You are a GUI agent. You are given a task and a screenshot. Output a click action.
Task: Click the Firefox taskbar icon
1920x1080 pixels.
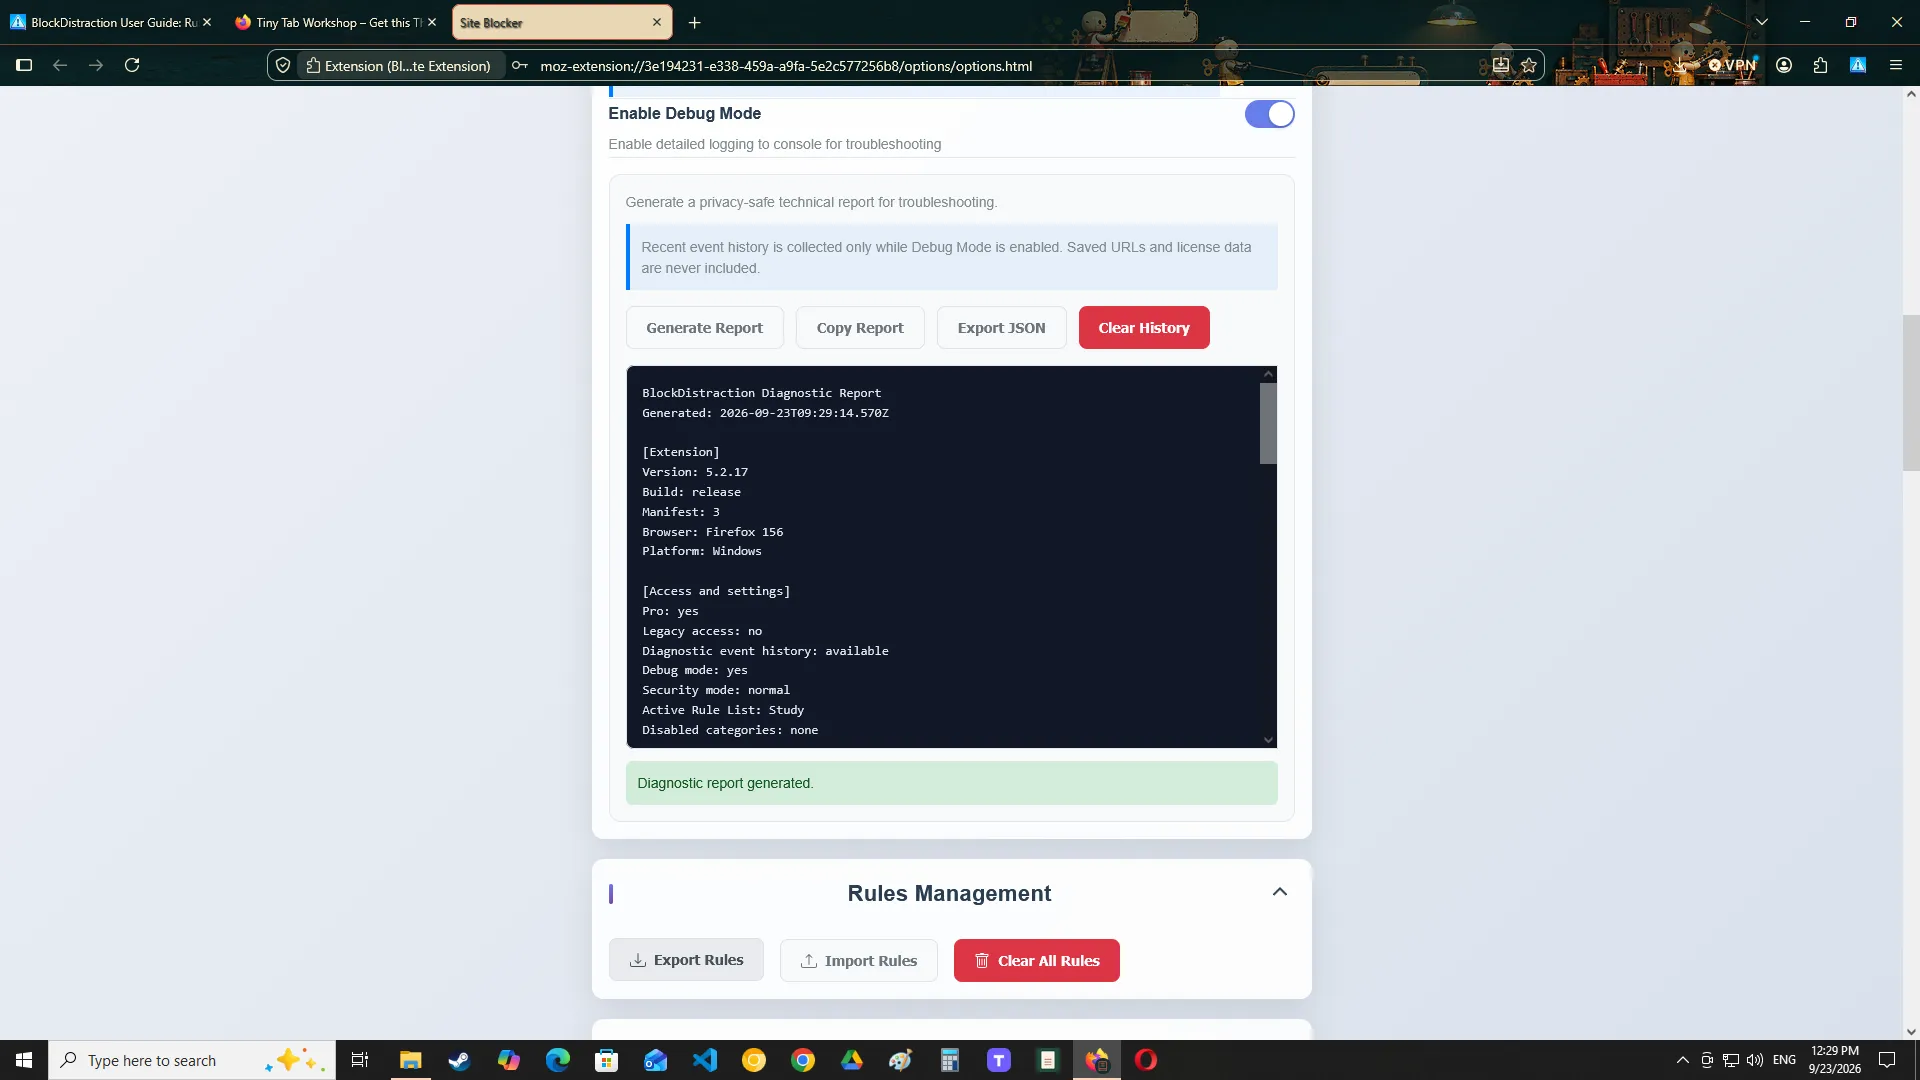point(1097,1060)
